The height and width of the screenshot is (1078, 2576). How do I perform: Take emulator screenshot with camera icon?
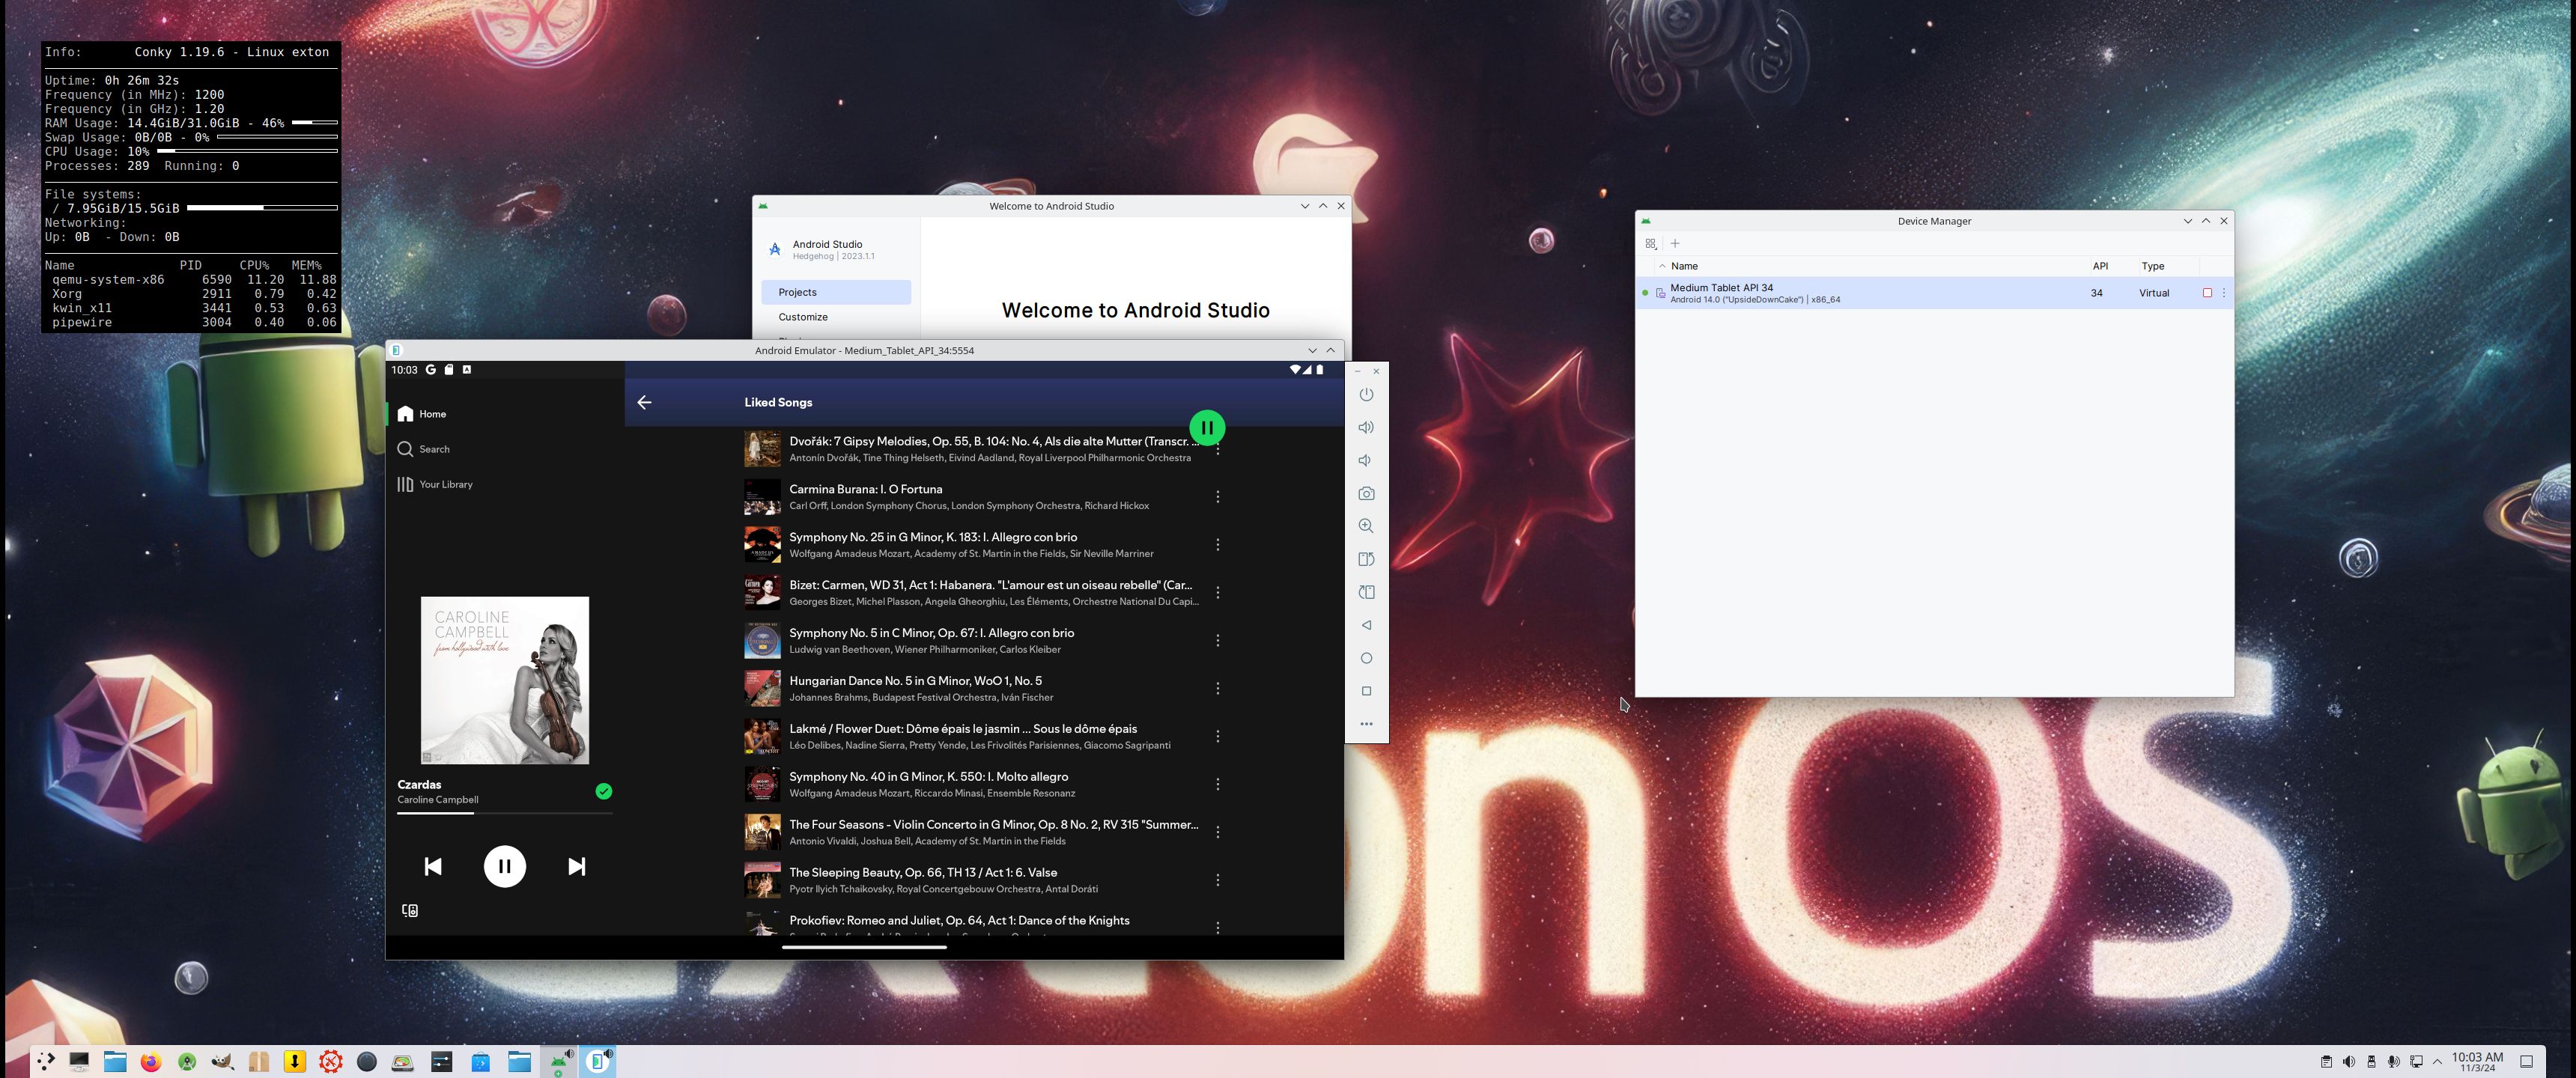click(1366, 493)
